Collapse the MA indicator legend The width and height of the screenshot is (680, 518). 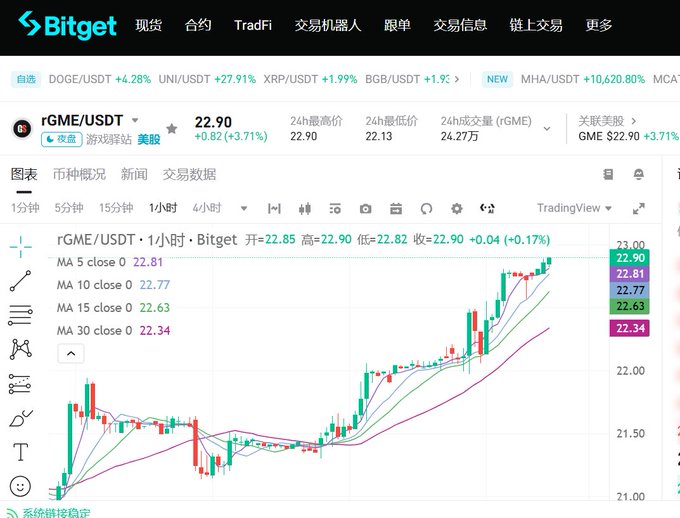pos(71,354)
